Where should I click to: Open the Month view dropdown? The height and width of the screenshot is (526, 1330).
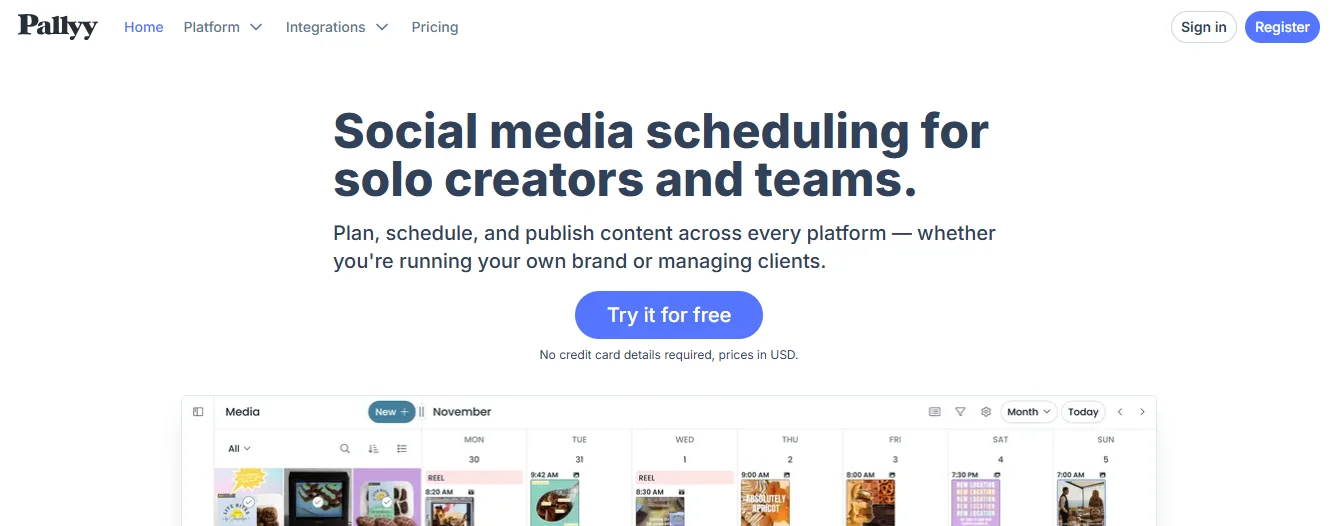(x=1029, y=412)
